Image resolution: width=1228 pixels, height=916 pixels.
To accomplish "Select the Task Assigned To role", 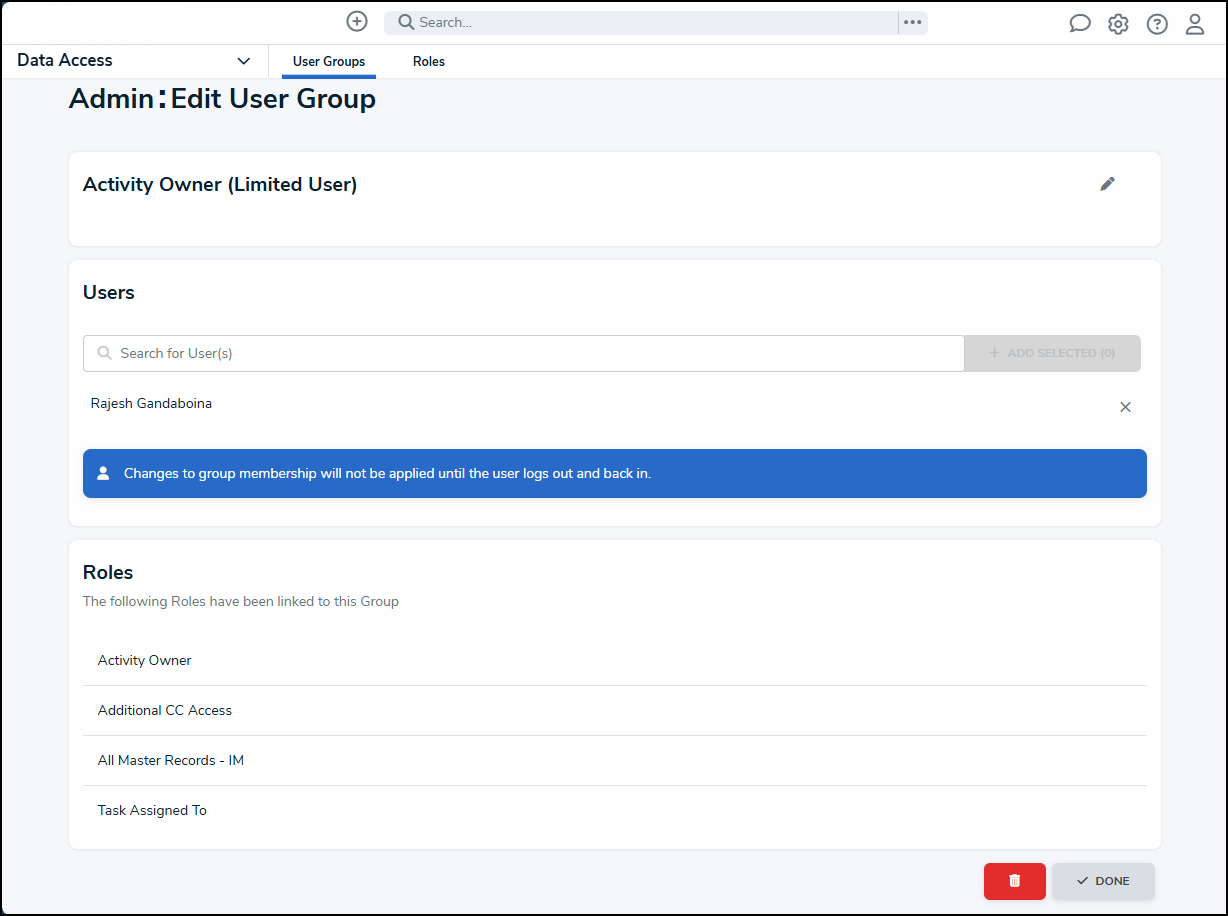I will point(614,810).
